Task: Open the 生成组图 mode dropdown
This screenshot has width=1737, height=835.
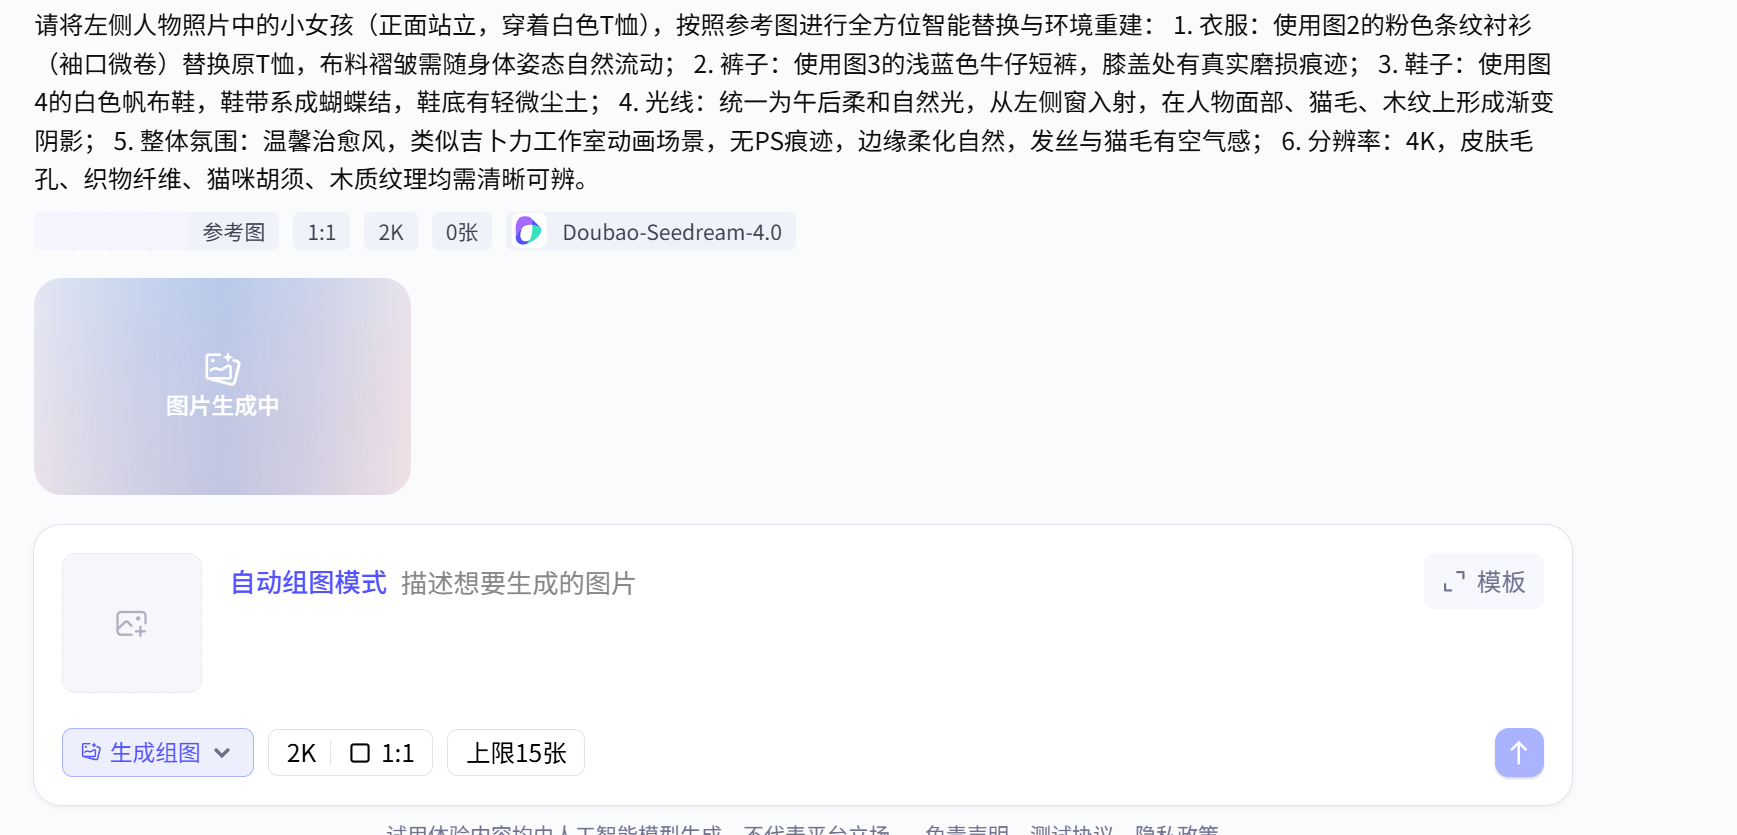Action: tap(158, 752)
